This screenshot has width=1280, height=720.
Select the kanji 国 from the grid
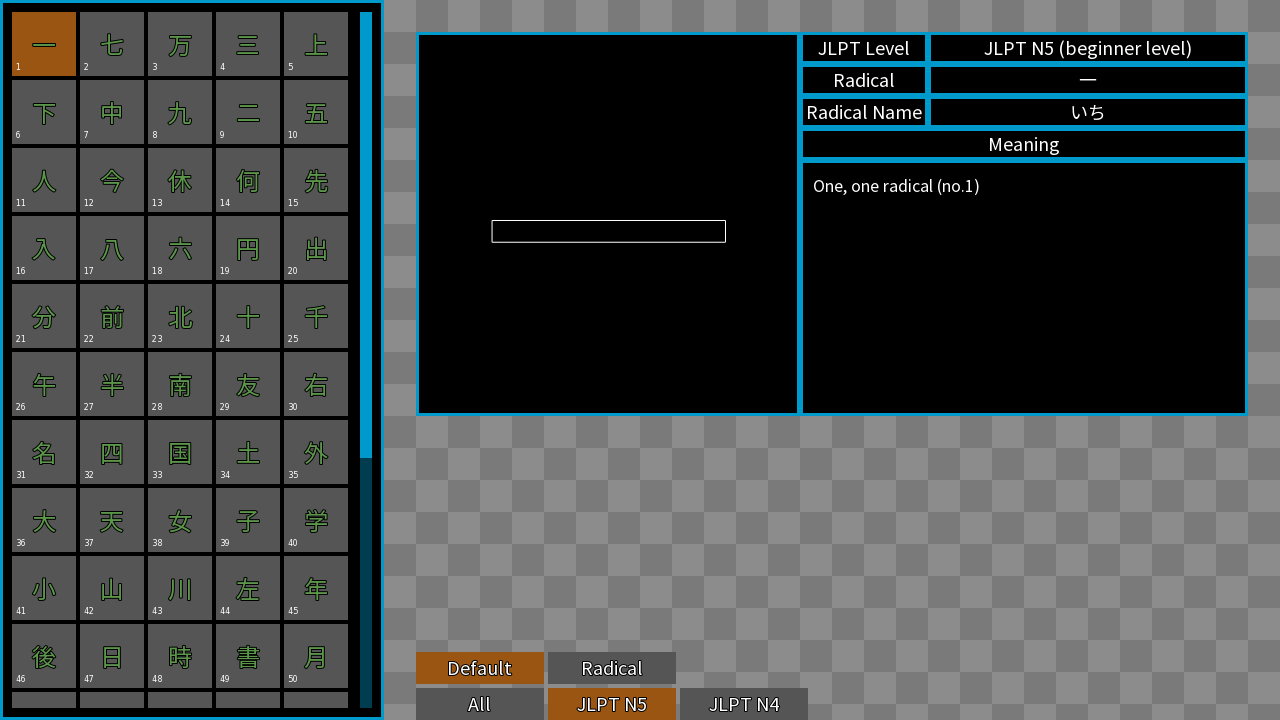coord(180,452)
